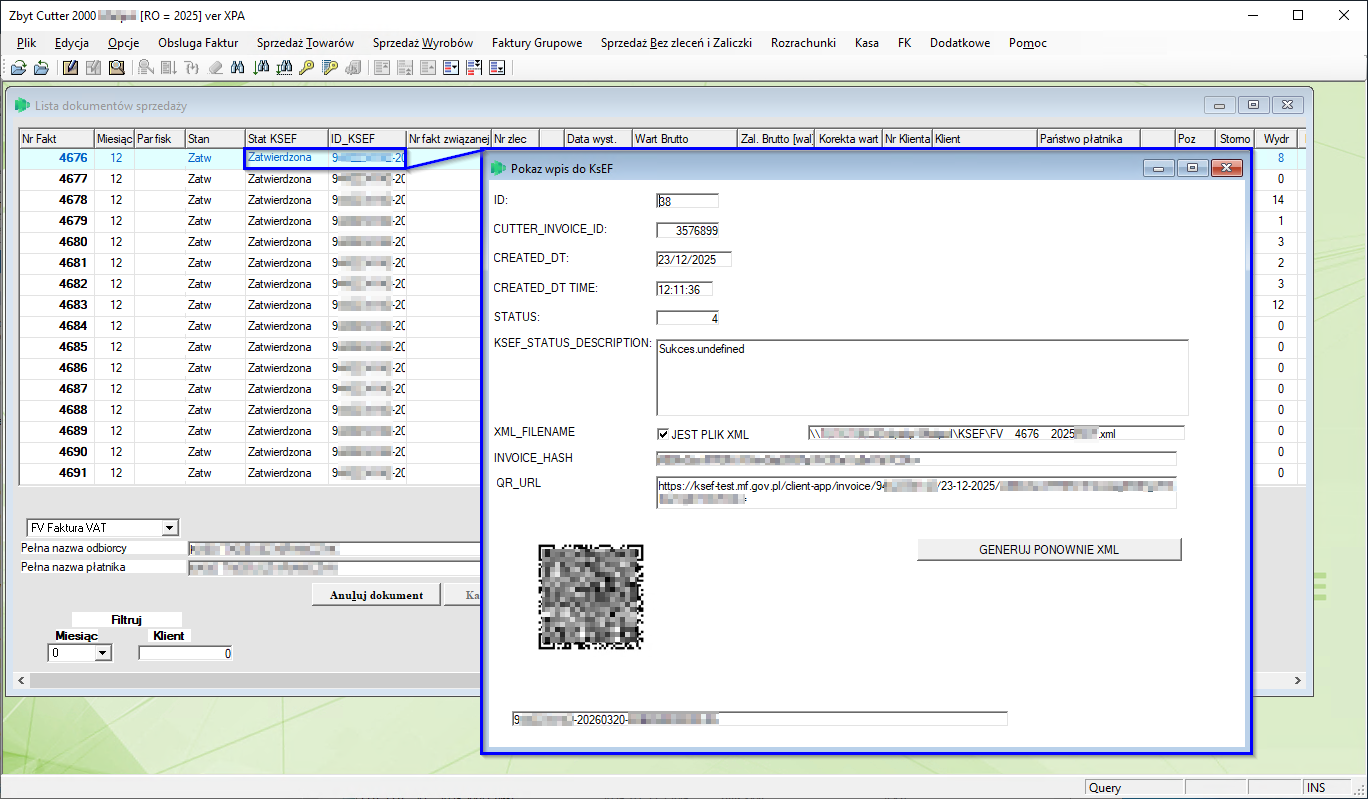Click the leftmost open-folder toolbar icon
Image resolution: width=1368 pixels, height=799 pixels.
(18, 68)
